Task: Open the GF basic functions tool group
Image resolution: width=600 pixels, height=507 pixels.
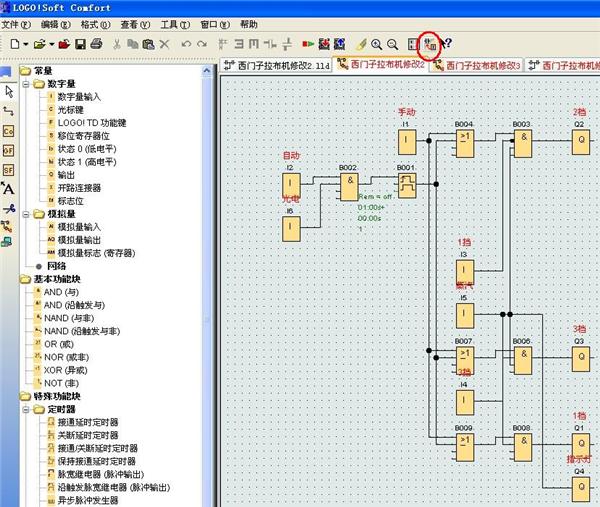Action: pyautogui.click(x=8, y=150)
